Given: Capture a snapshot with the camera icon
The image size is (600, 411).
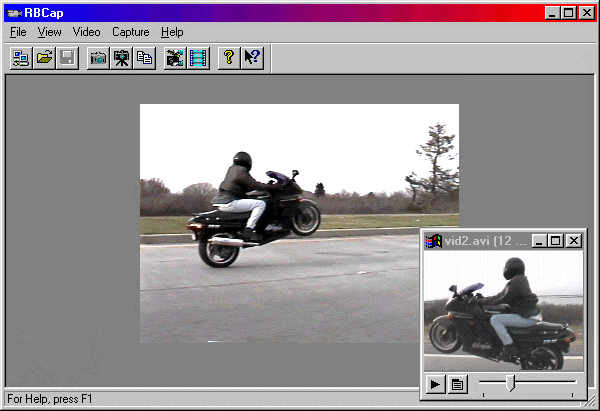Looking at the screenshot, I should click(x=98, y=58).
